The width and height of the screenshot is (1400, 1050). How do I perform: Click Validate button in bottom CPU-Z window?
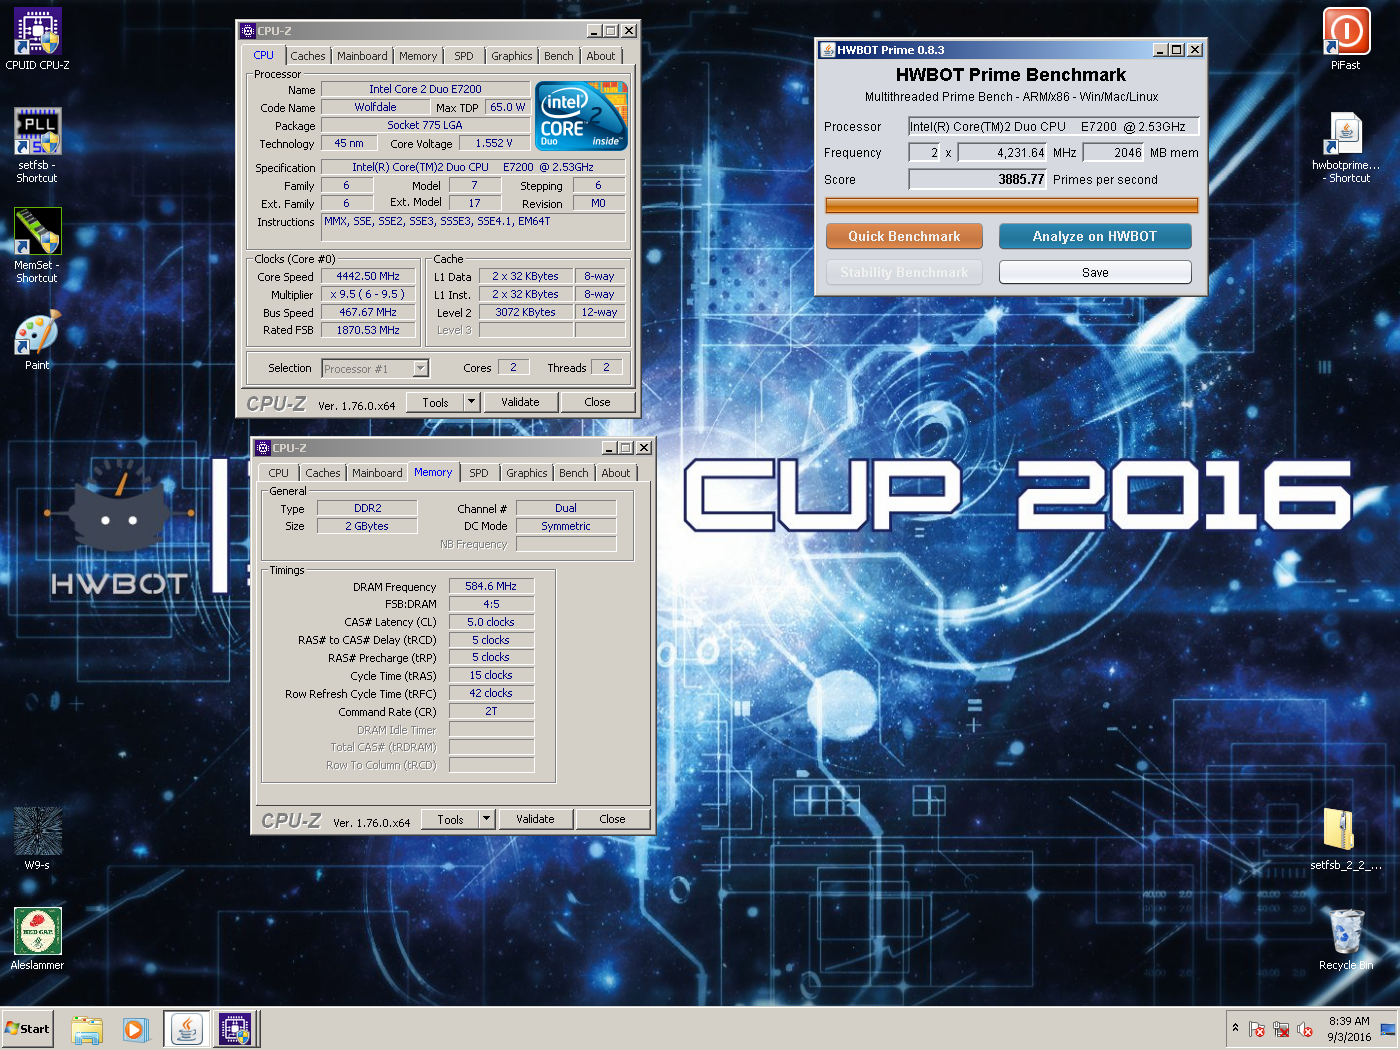click(535, 819)
